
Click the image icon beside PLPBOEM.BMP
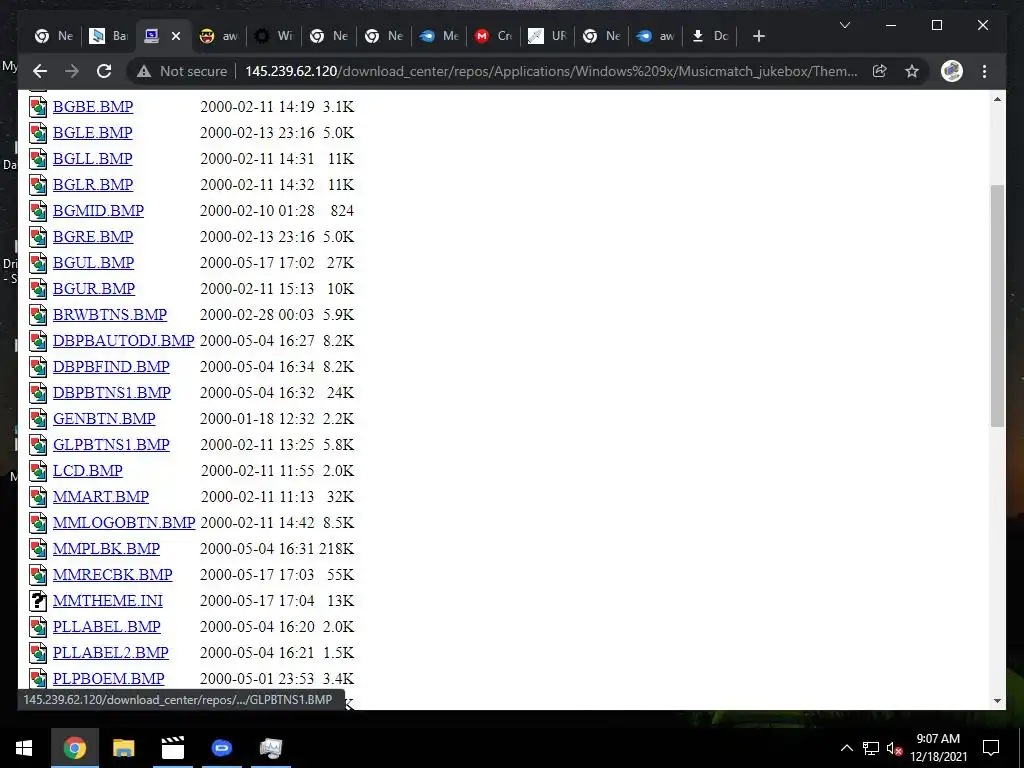pos(38,679)
